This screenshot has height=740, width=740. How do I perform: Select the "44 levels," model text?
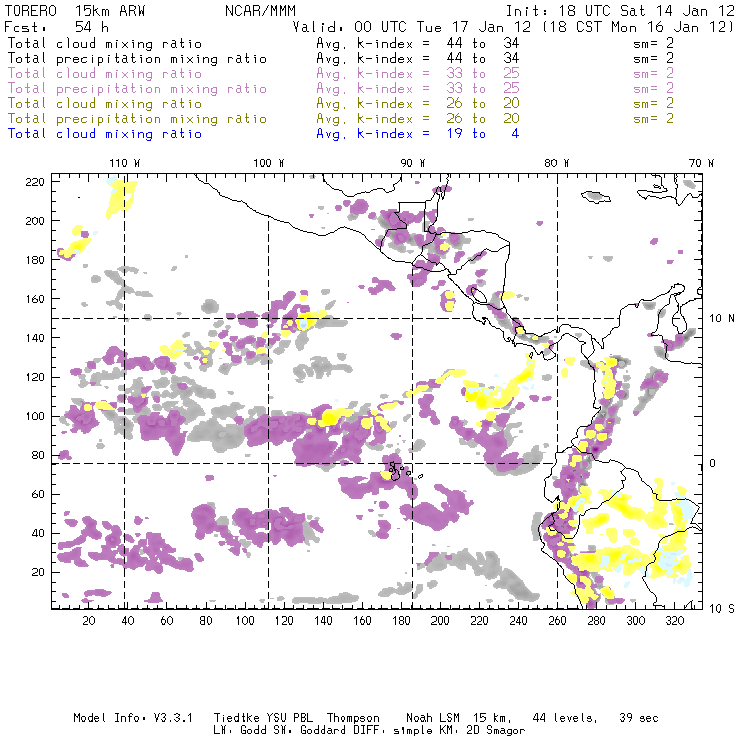(x=565, y=718)
